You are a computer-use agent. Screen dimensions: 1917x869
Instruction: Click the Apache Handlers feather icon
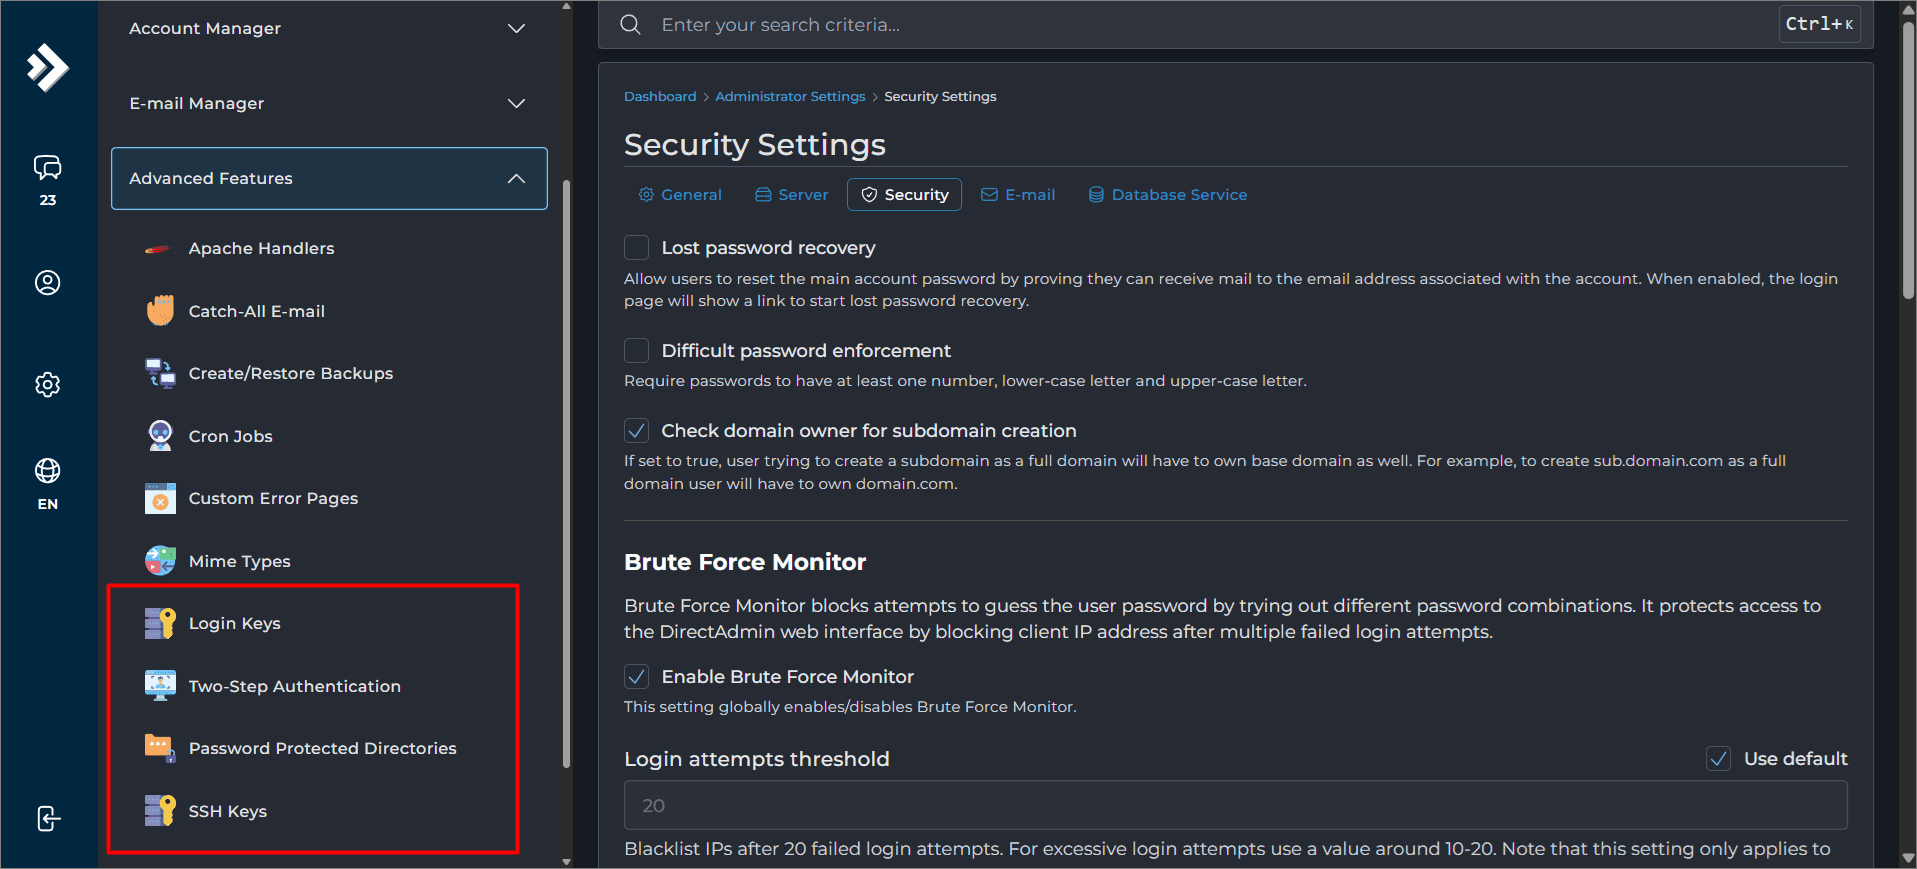point(159,249)
